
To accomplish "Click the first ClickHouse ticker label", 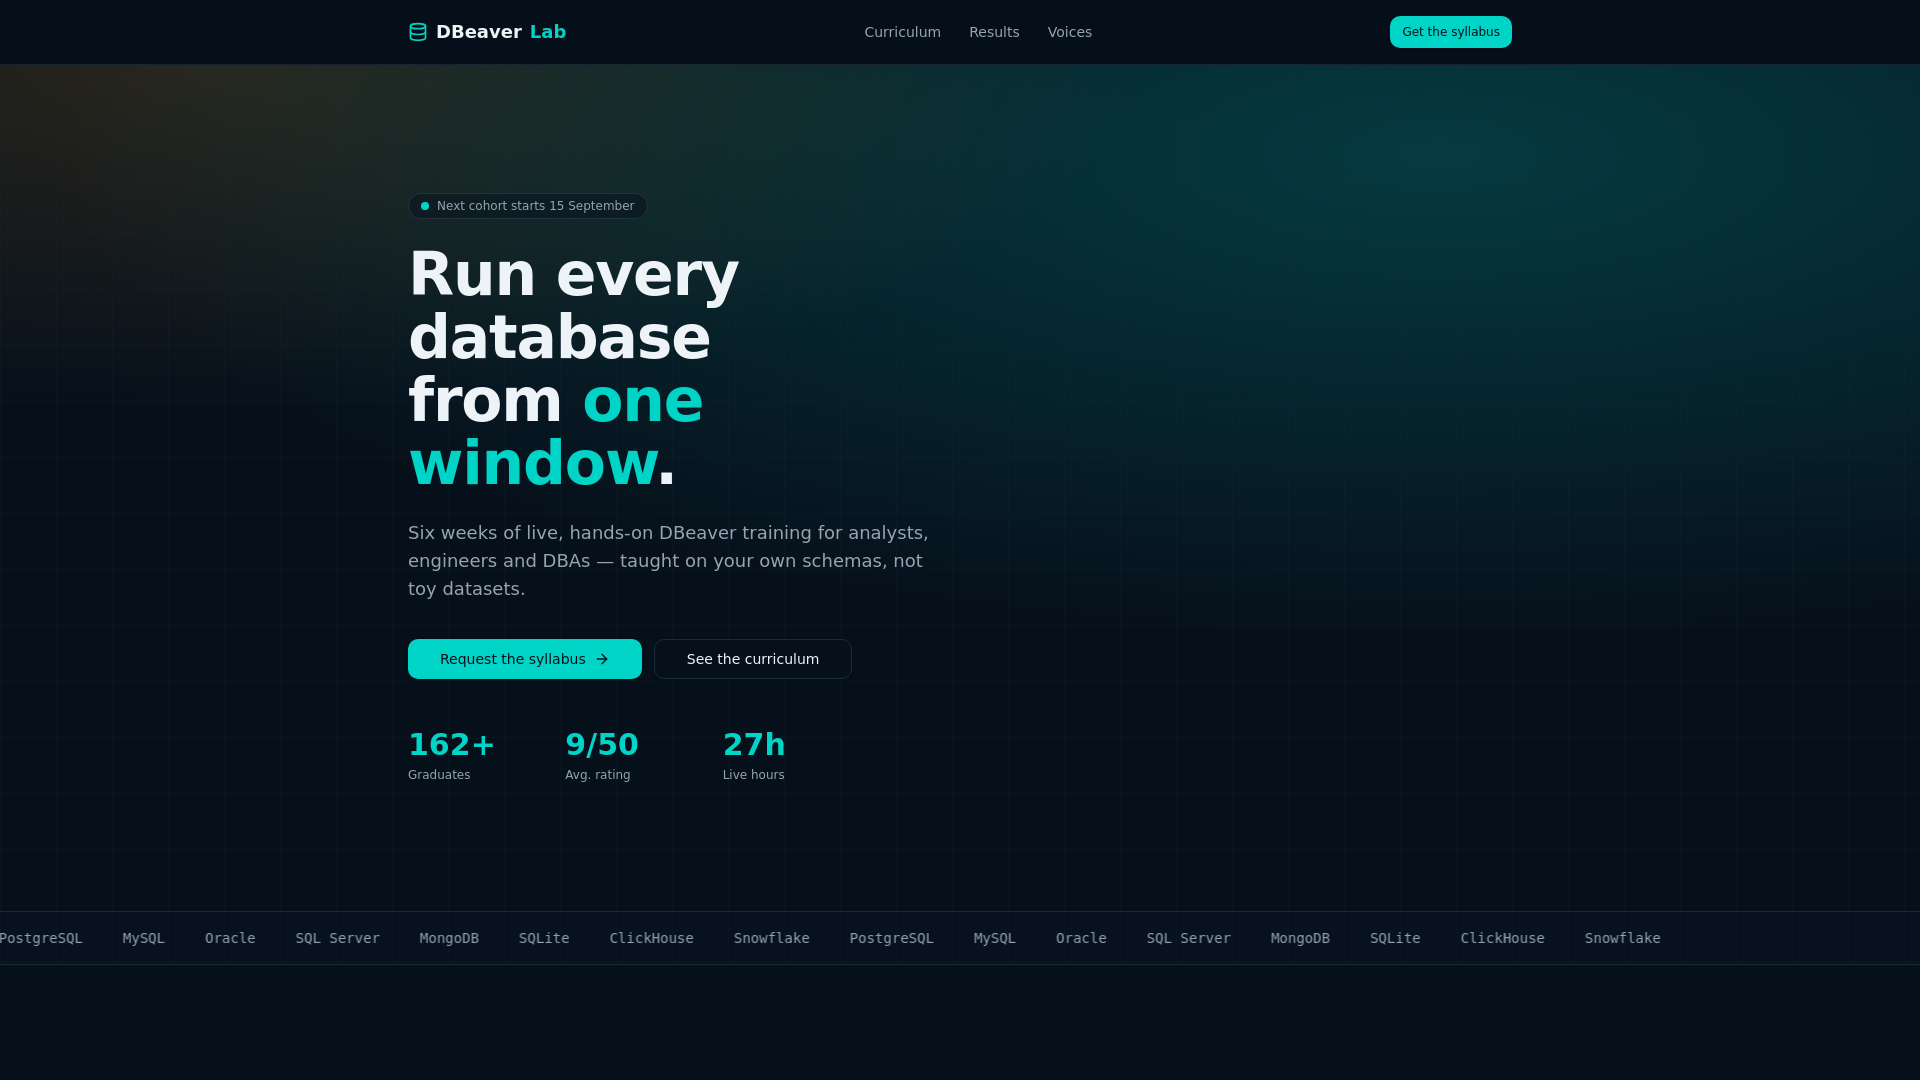I will click(x=652, y=938).
